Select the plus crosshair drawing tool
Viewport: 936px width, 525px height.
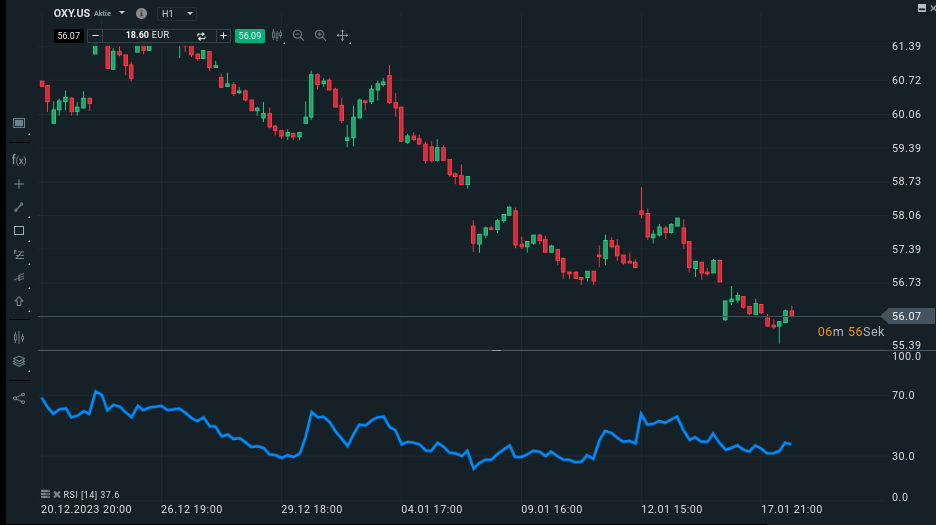[x=19, y=184]
